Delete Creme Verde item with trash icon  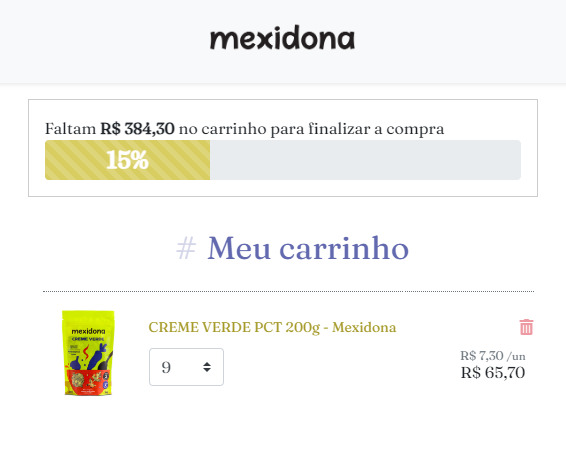(526, 327)
